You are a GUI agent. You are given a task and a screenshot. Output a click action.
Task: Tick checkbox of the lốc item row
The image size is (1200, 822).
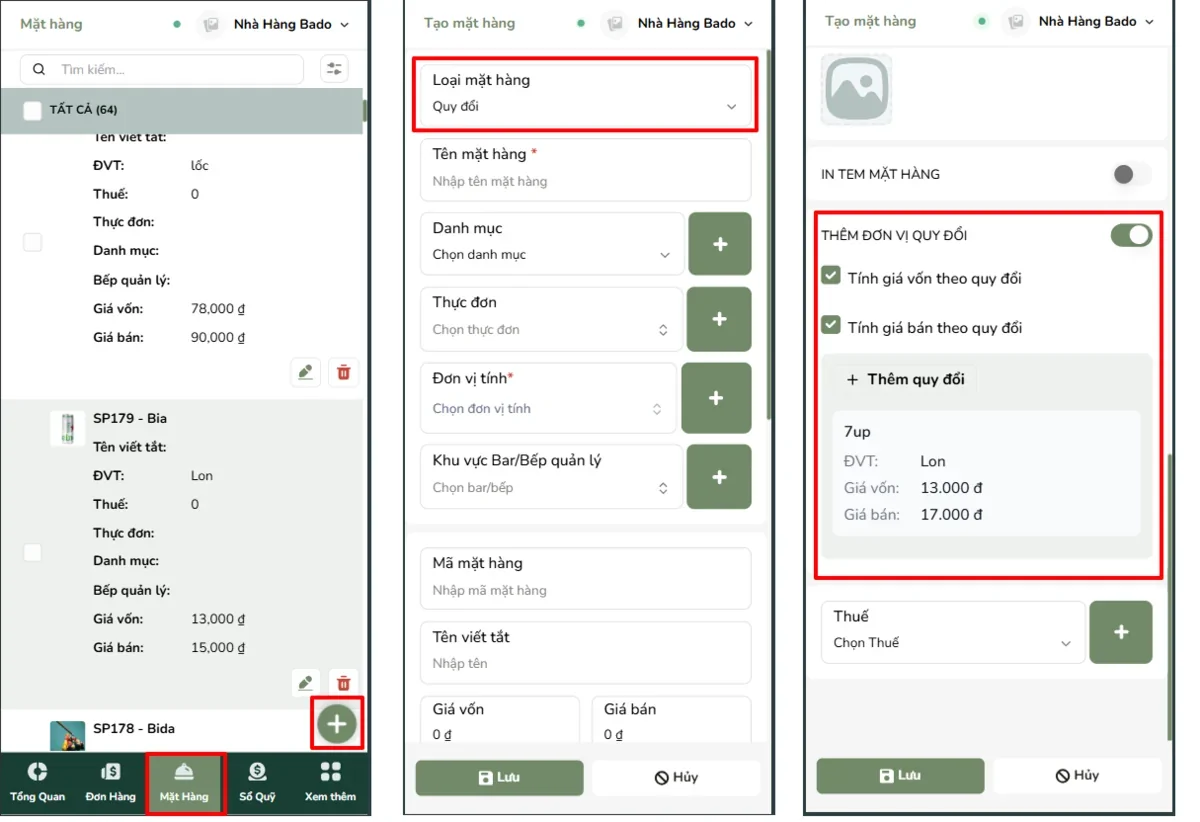33,242
